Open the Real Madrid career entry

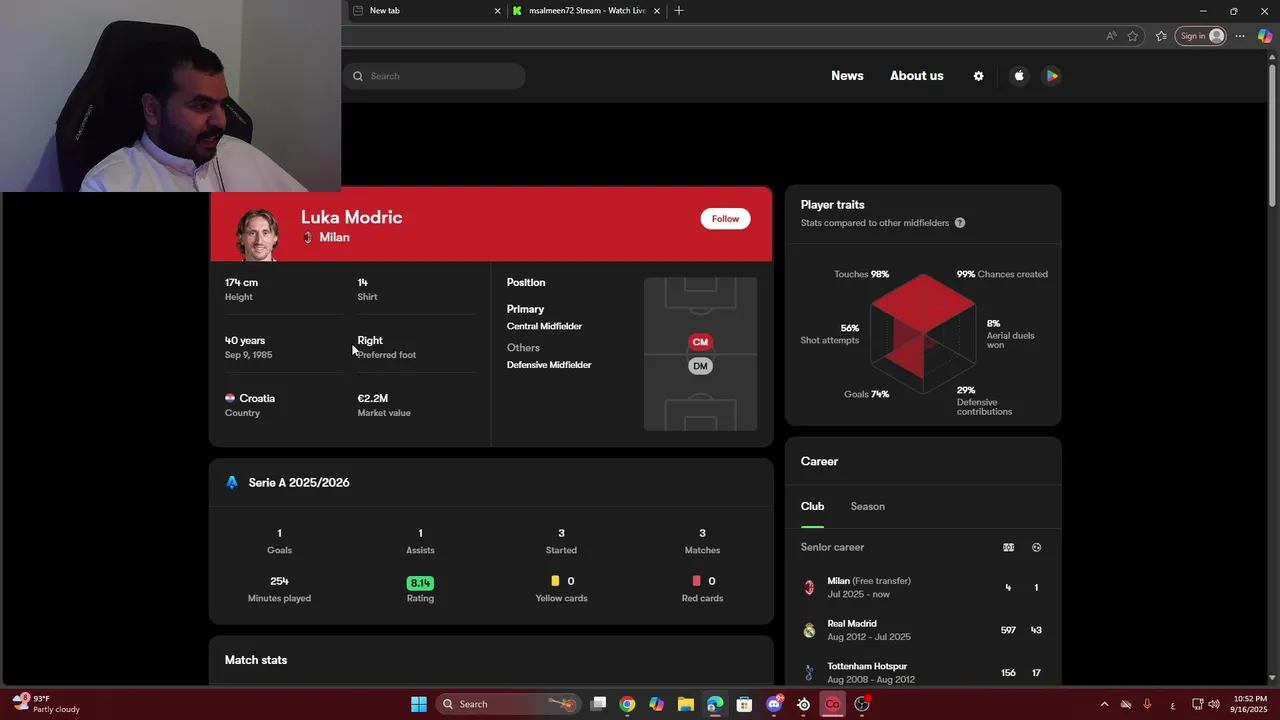[923, 630]
